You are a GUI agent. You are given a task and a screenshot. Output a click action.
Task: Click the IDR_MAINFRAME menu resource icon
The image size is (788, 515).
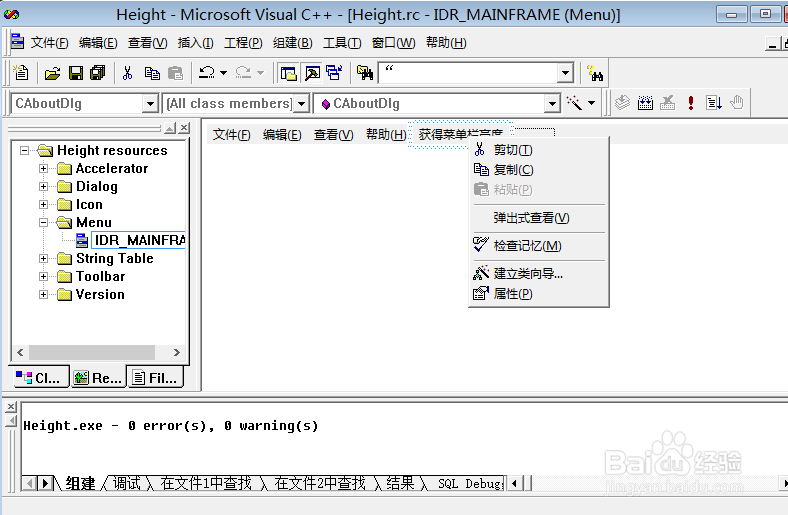(82, 240)
